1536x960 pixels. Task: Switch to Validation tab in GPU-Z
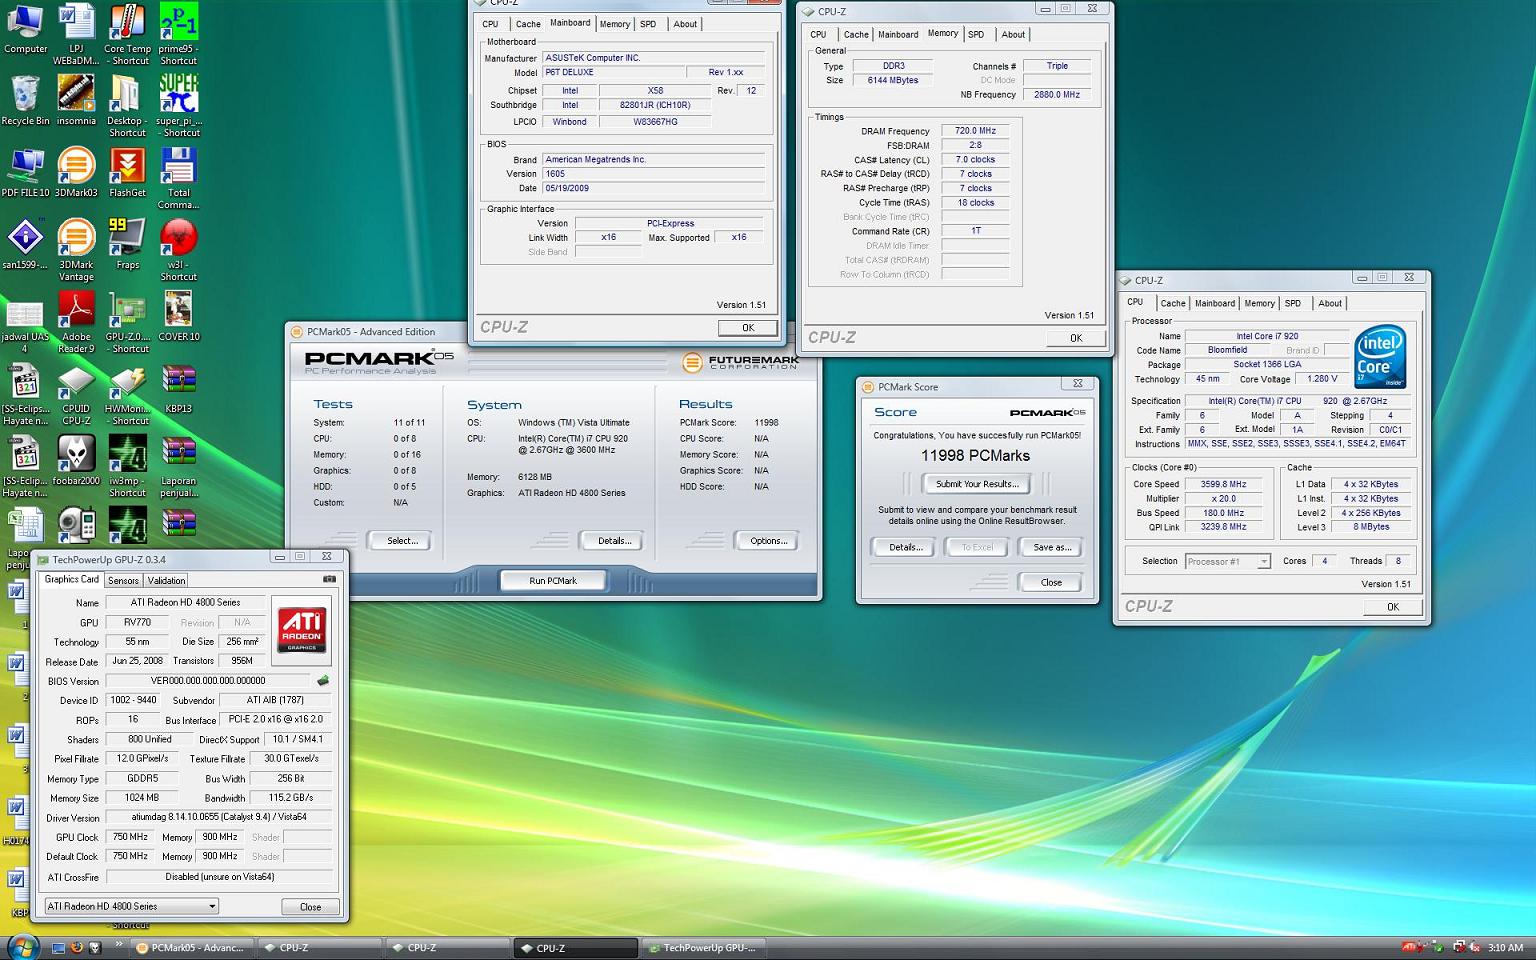(x=166, y=580)
